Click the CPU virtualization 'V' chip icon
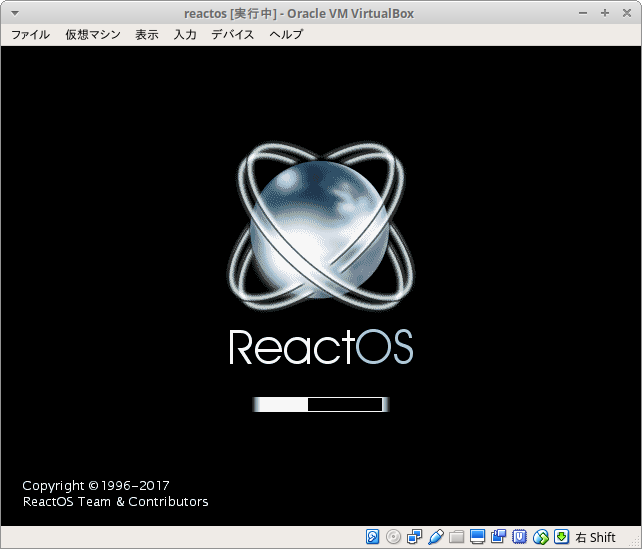The image size is (642, 549). point(520,537)
